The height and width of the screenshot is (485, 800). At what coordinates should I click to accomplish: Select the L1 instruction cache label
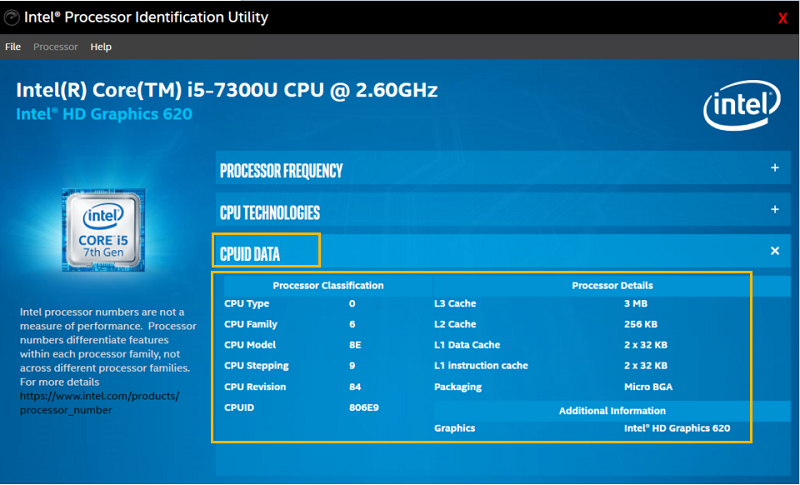(481, 366)
